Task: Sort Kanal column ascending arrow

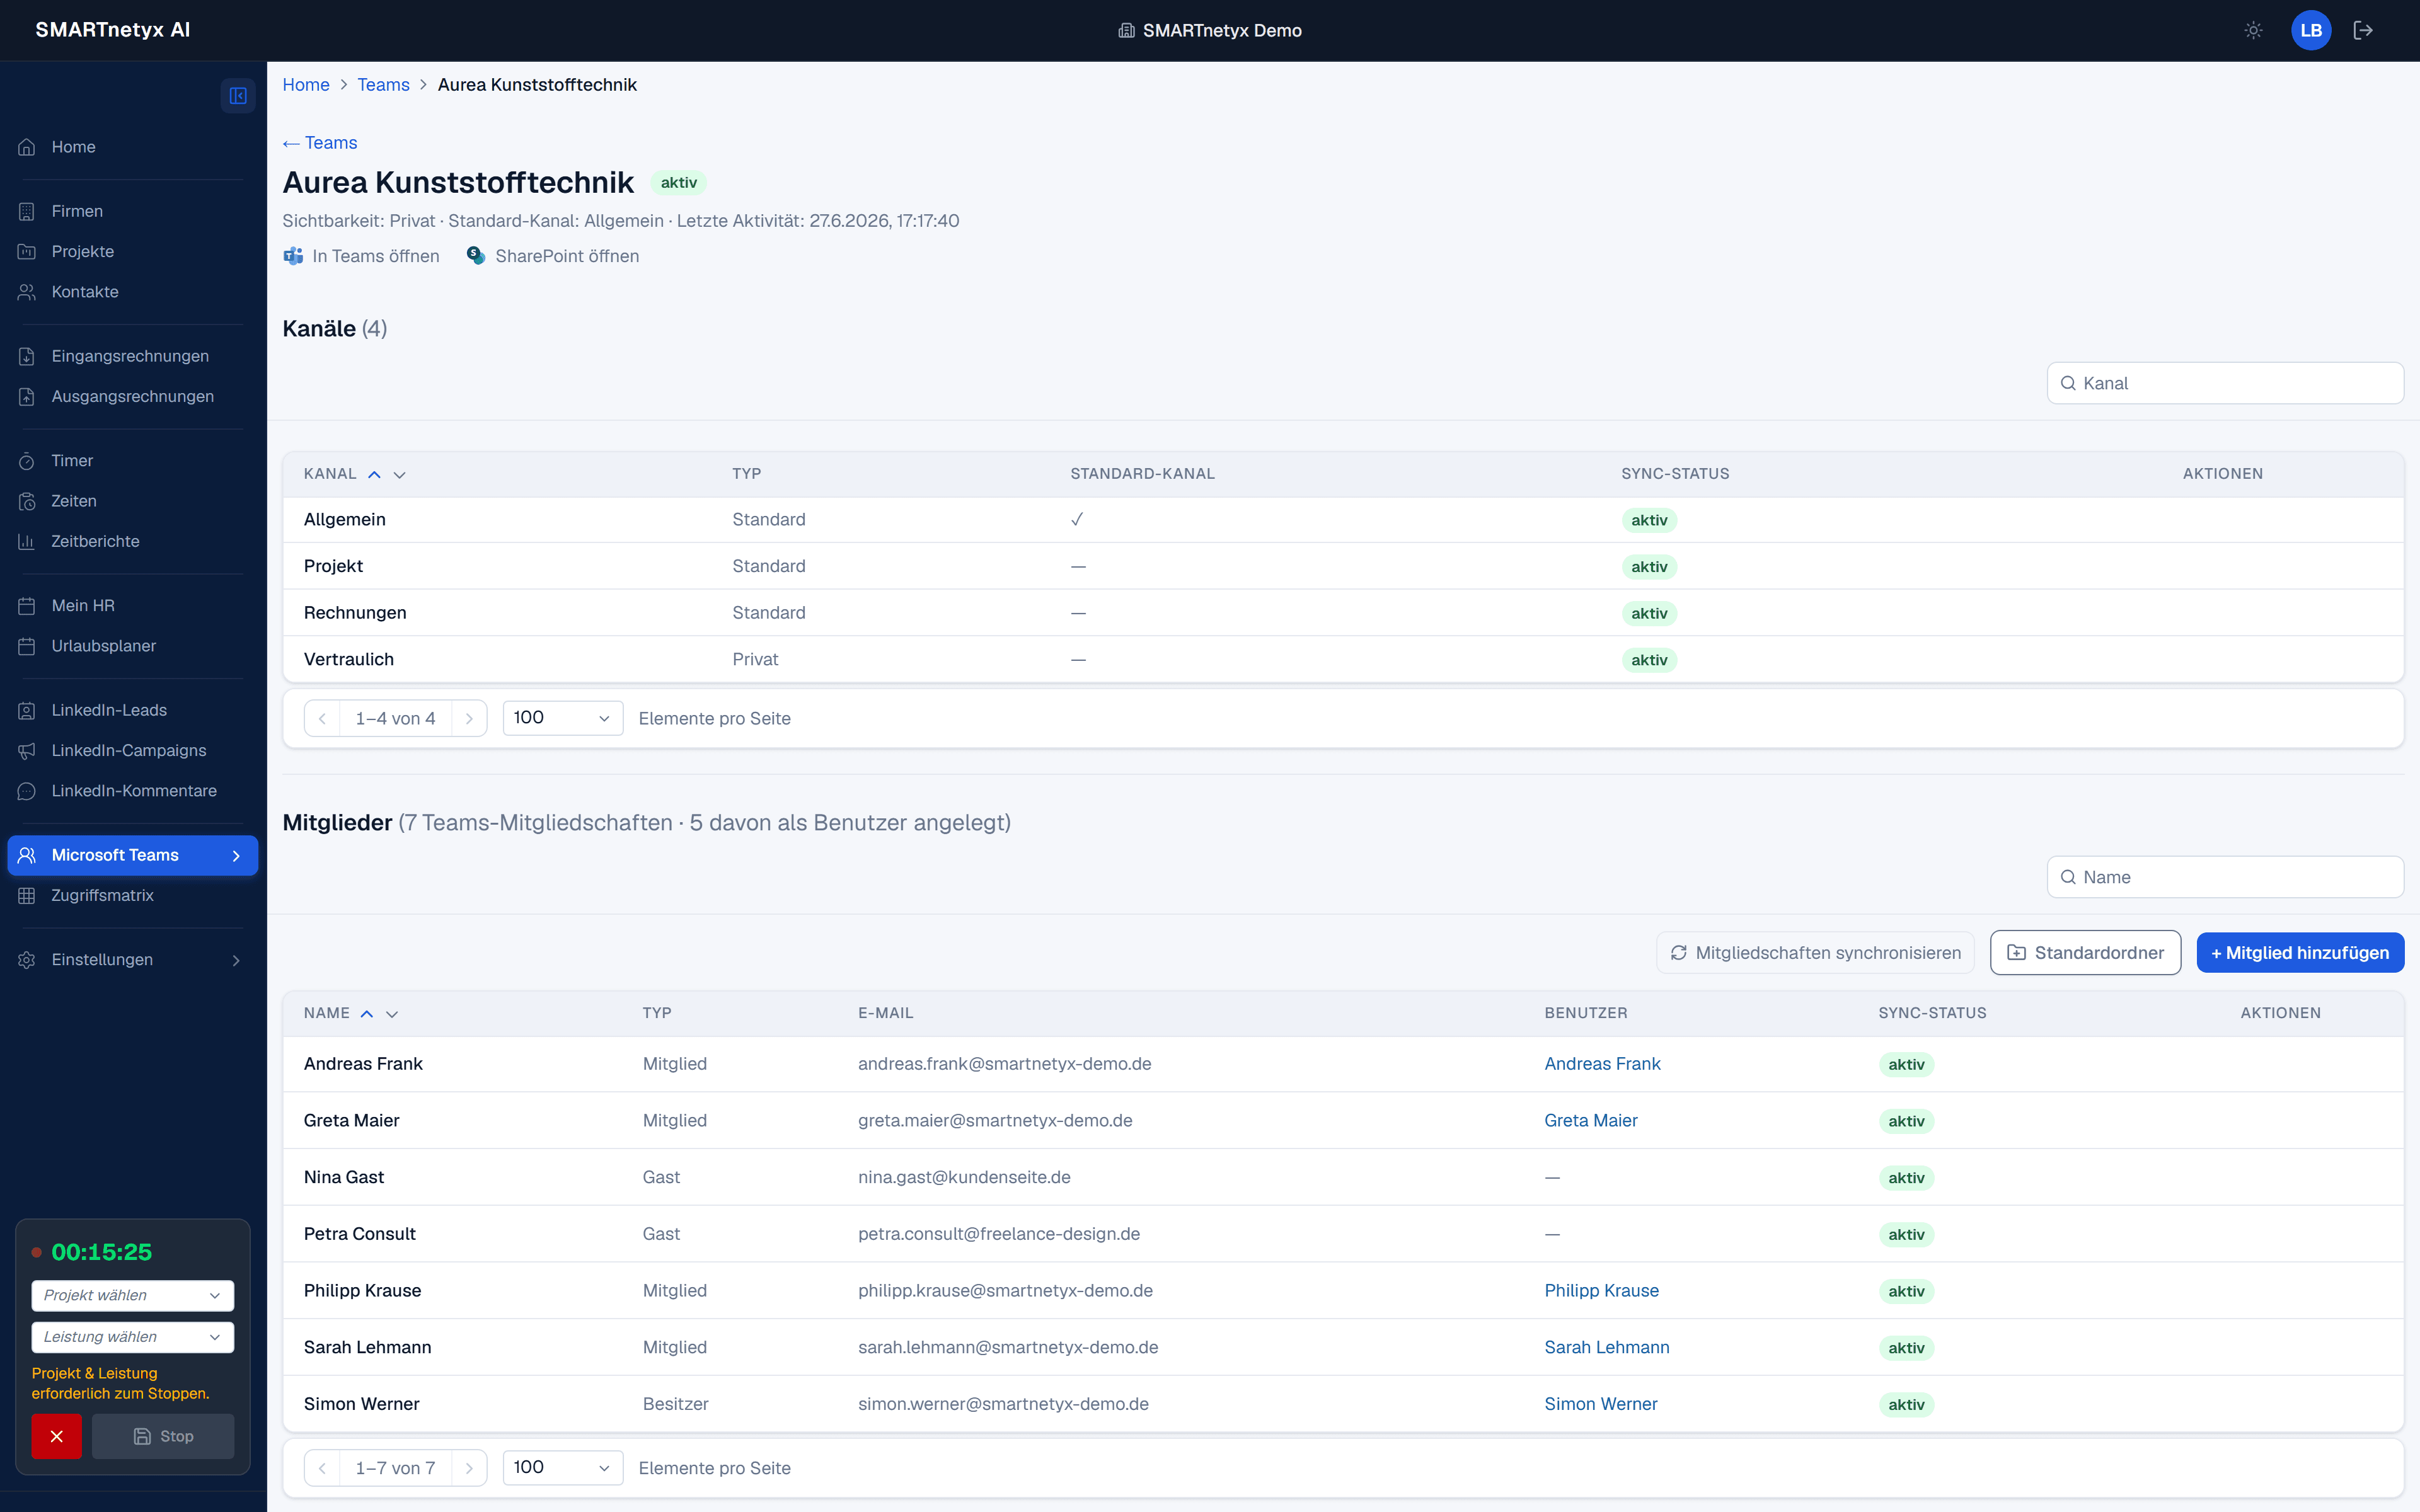Action: tap(374, 474)
